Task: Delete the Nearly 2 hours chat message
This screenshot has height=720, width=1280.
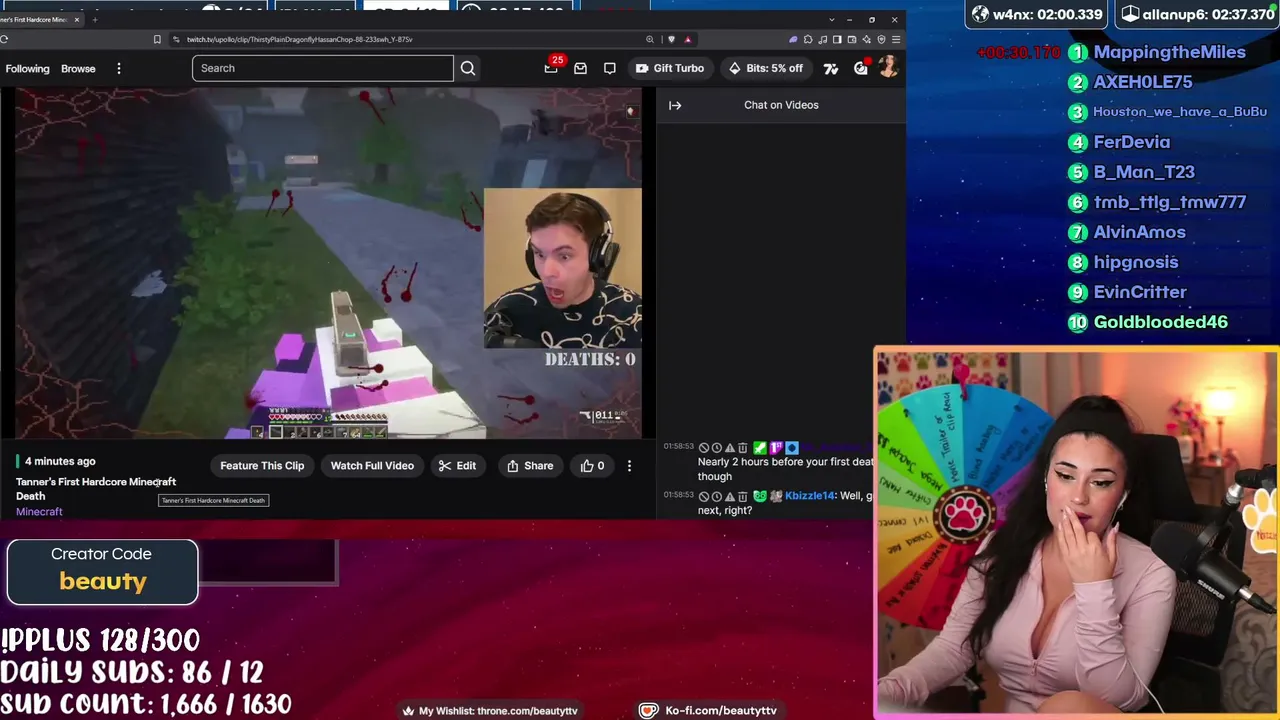Action: tap(742, 448)
